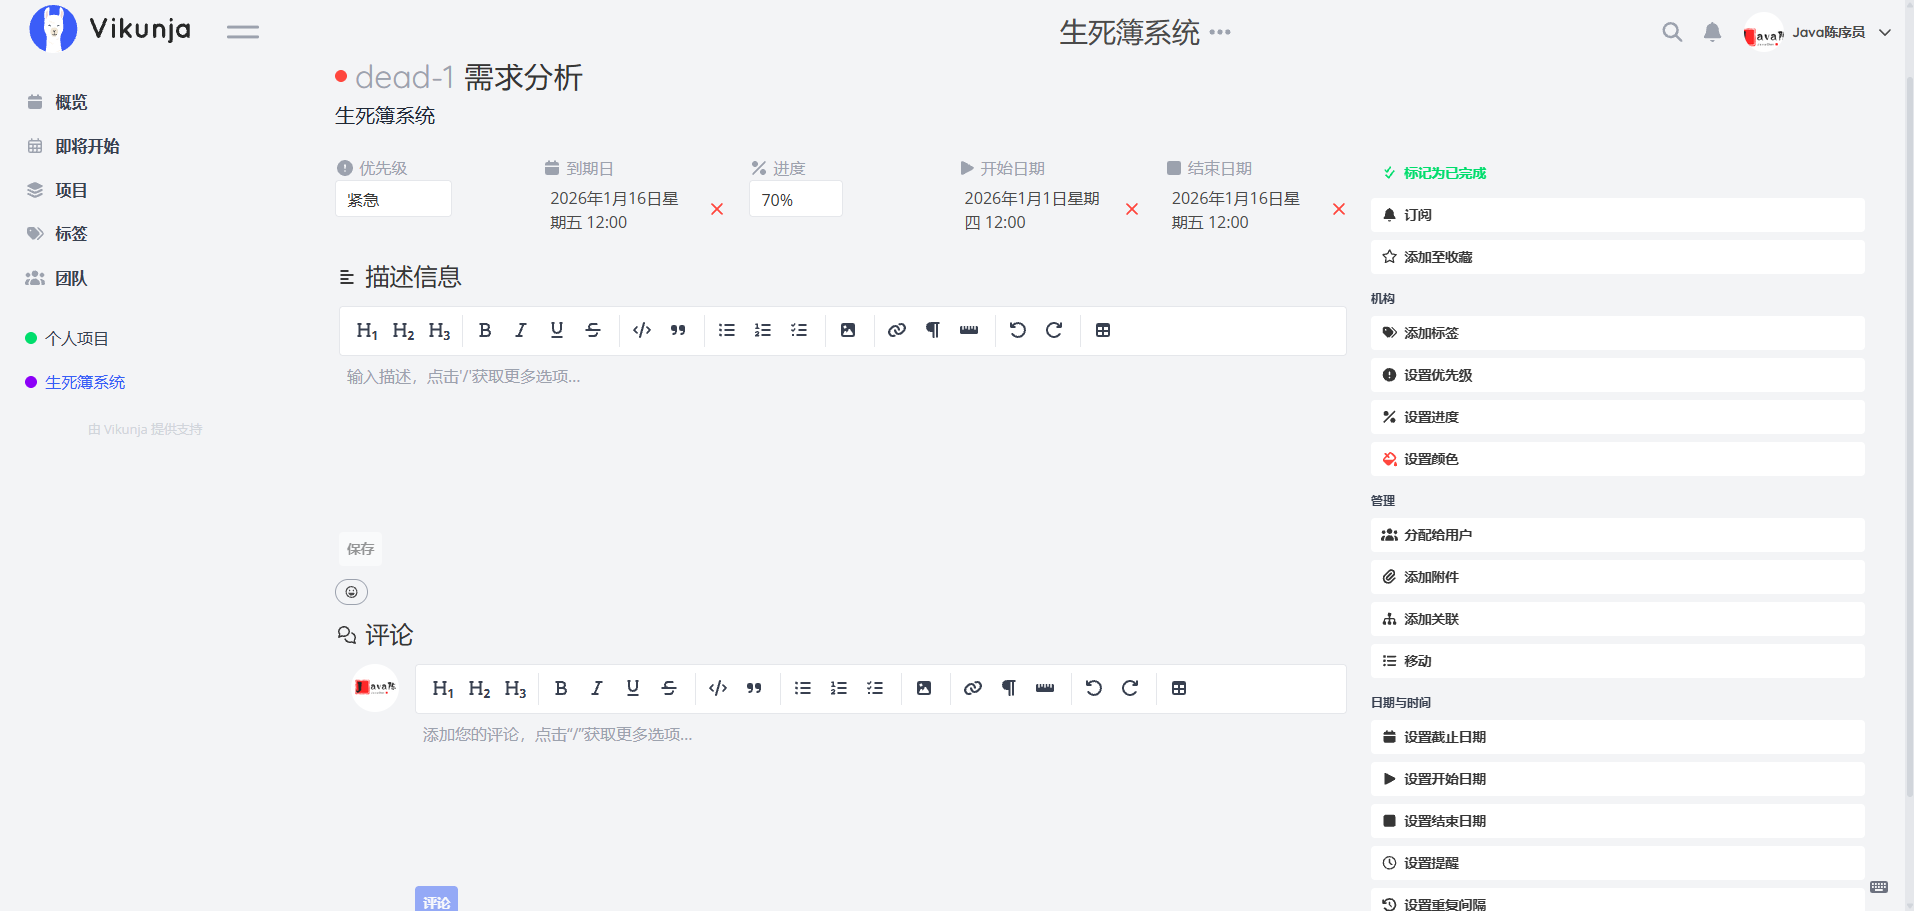Remove the start date with red X

1132,209
